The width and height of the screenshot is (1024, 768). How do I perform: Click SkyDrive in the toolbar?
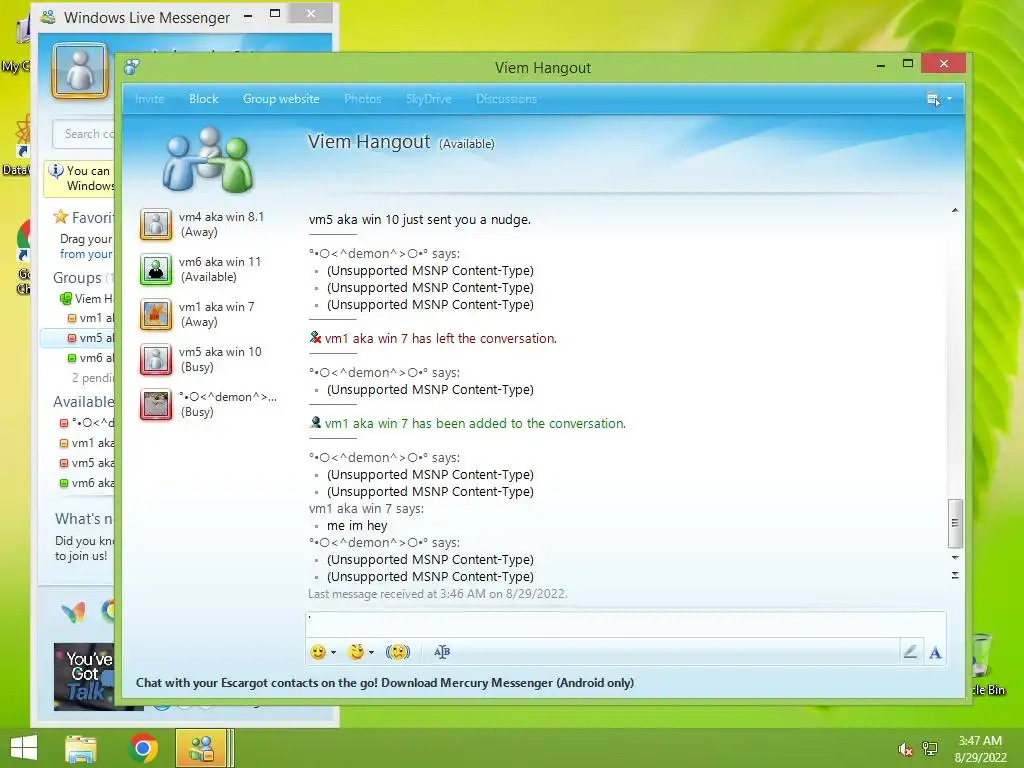(428, 99)
